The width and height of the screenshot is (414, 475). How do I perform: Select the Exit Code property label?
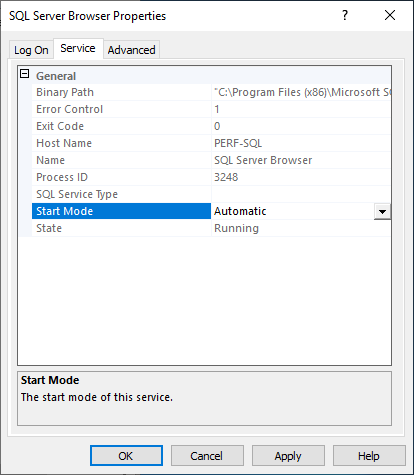click(x=60, y=126)
